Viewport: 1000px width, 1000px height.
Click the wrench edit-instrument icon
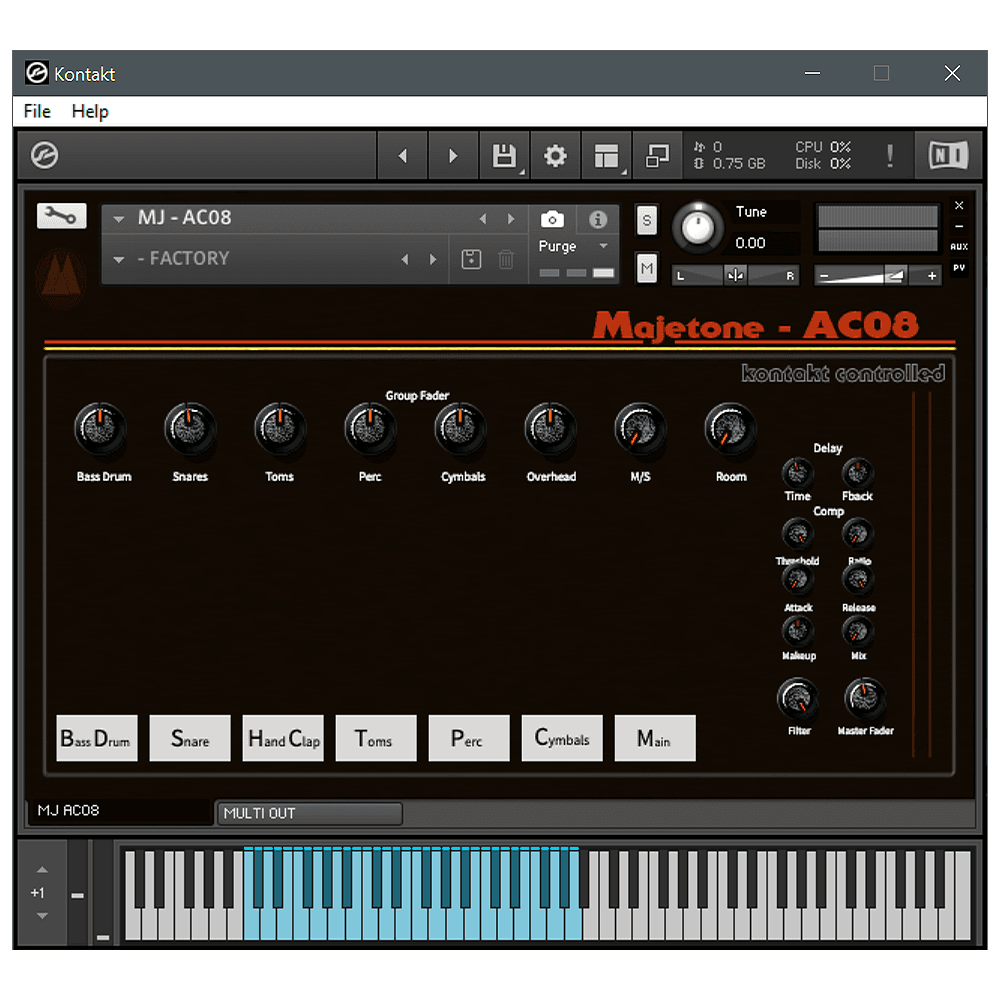61,216
